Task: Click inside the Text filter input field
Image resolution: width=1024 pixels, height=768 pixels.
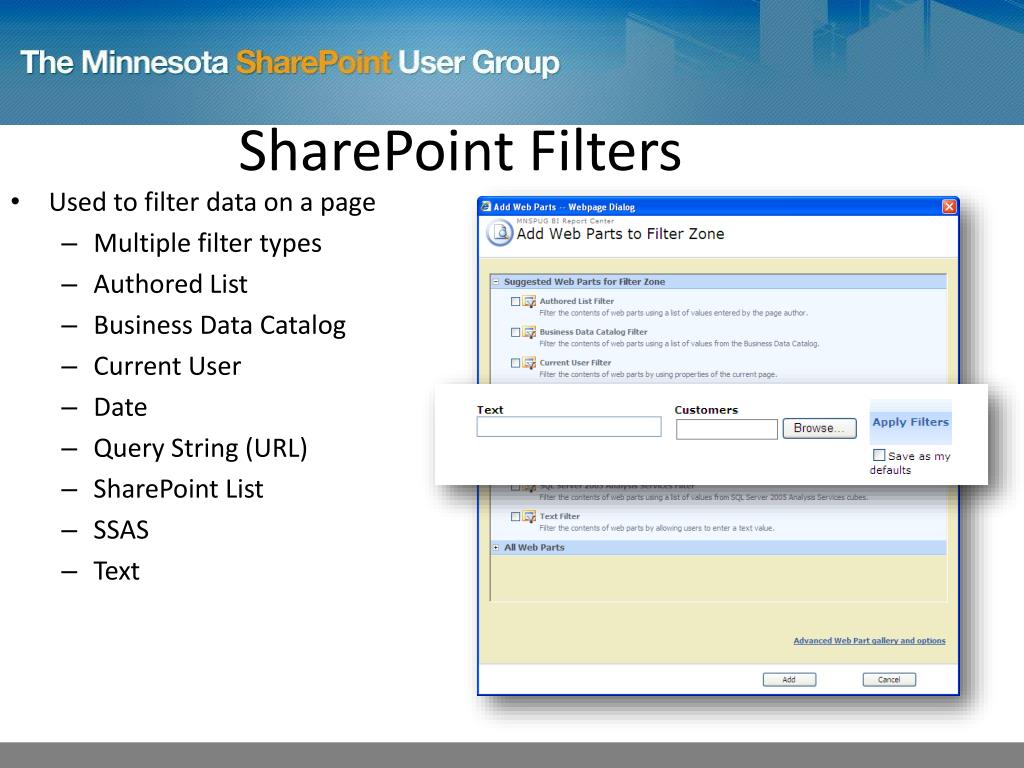Action: 569,427
